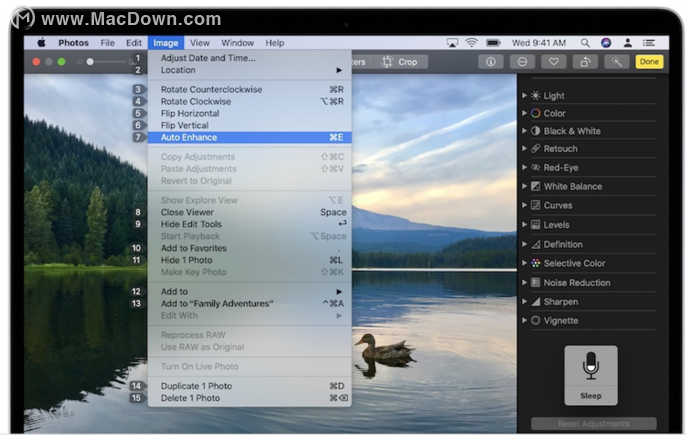Click the Retouch bandage icon

coord(535,149)
